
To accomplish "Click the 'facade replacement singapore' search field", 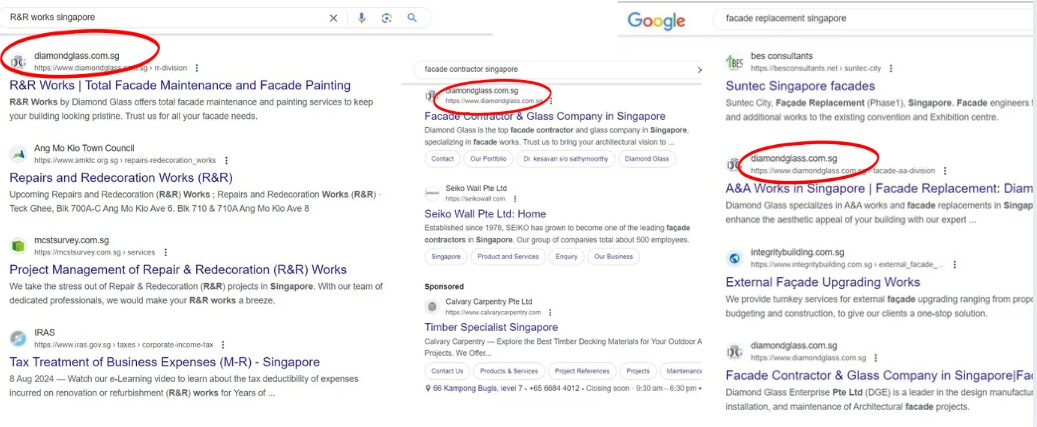I will [860, 18].
